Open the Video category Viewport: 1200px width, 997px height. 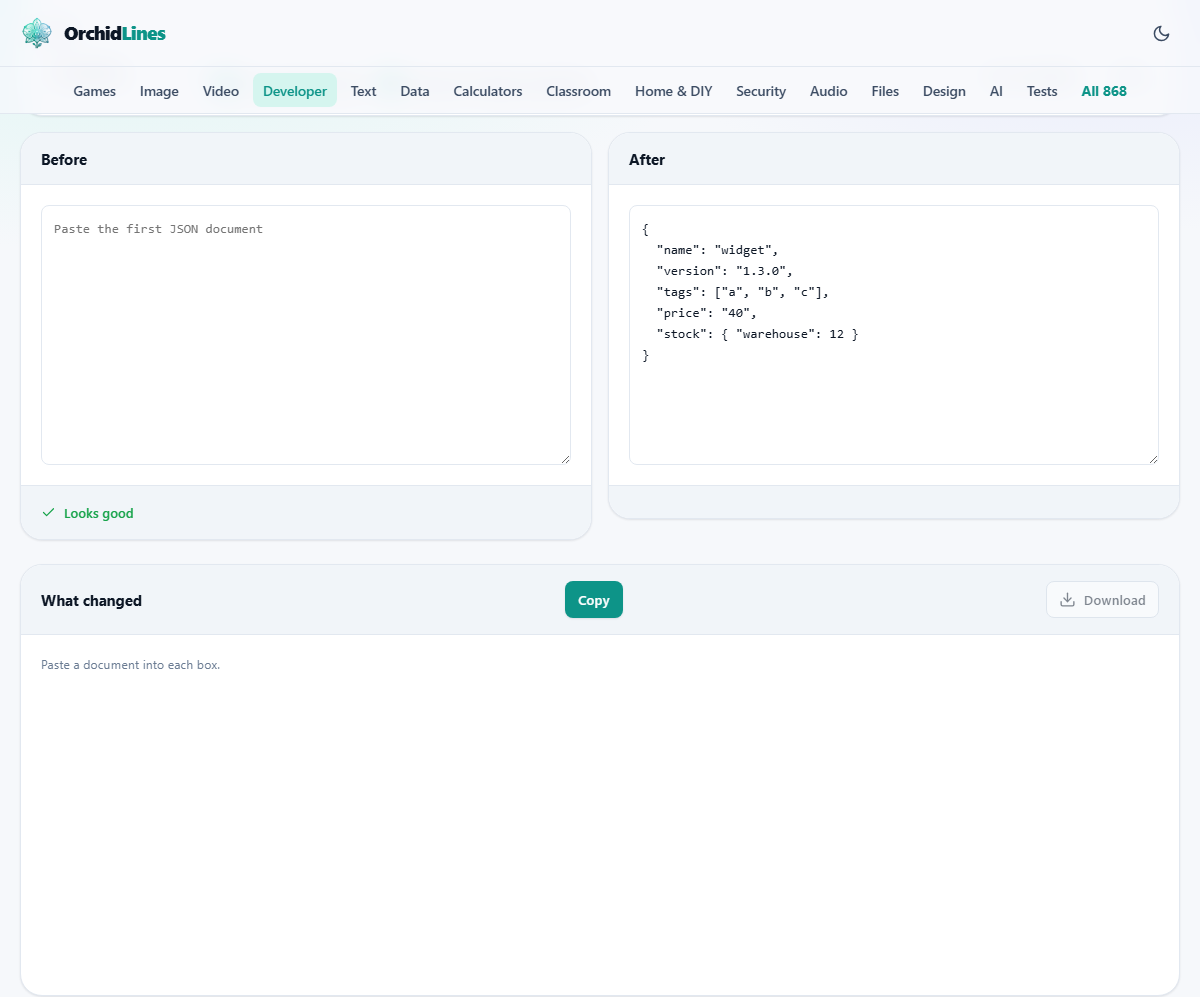click(221, 91)
